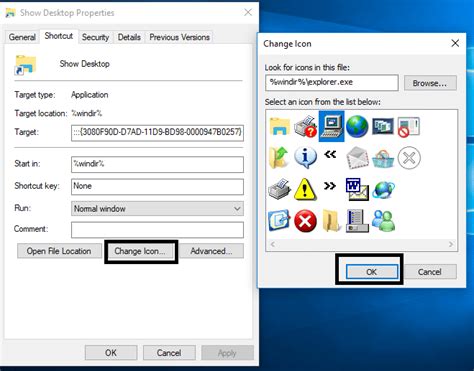Select the red error X icon
The width and height of the screenshot is (474, 371).
(x=305, y=220)
